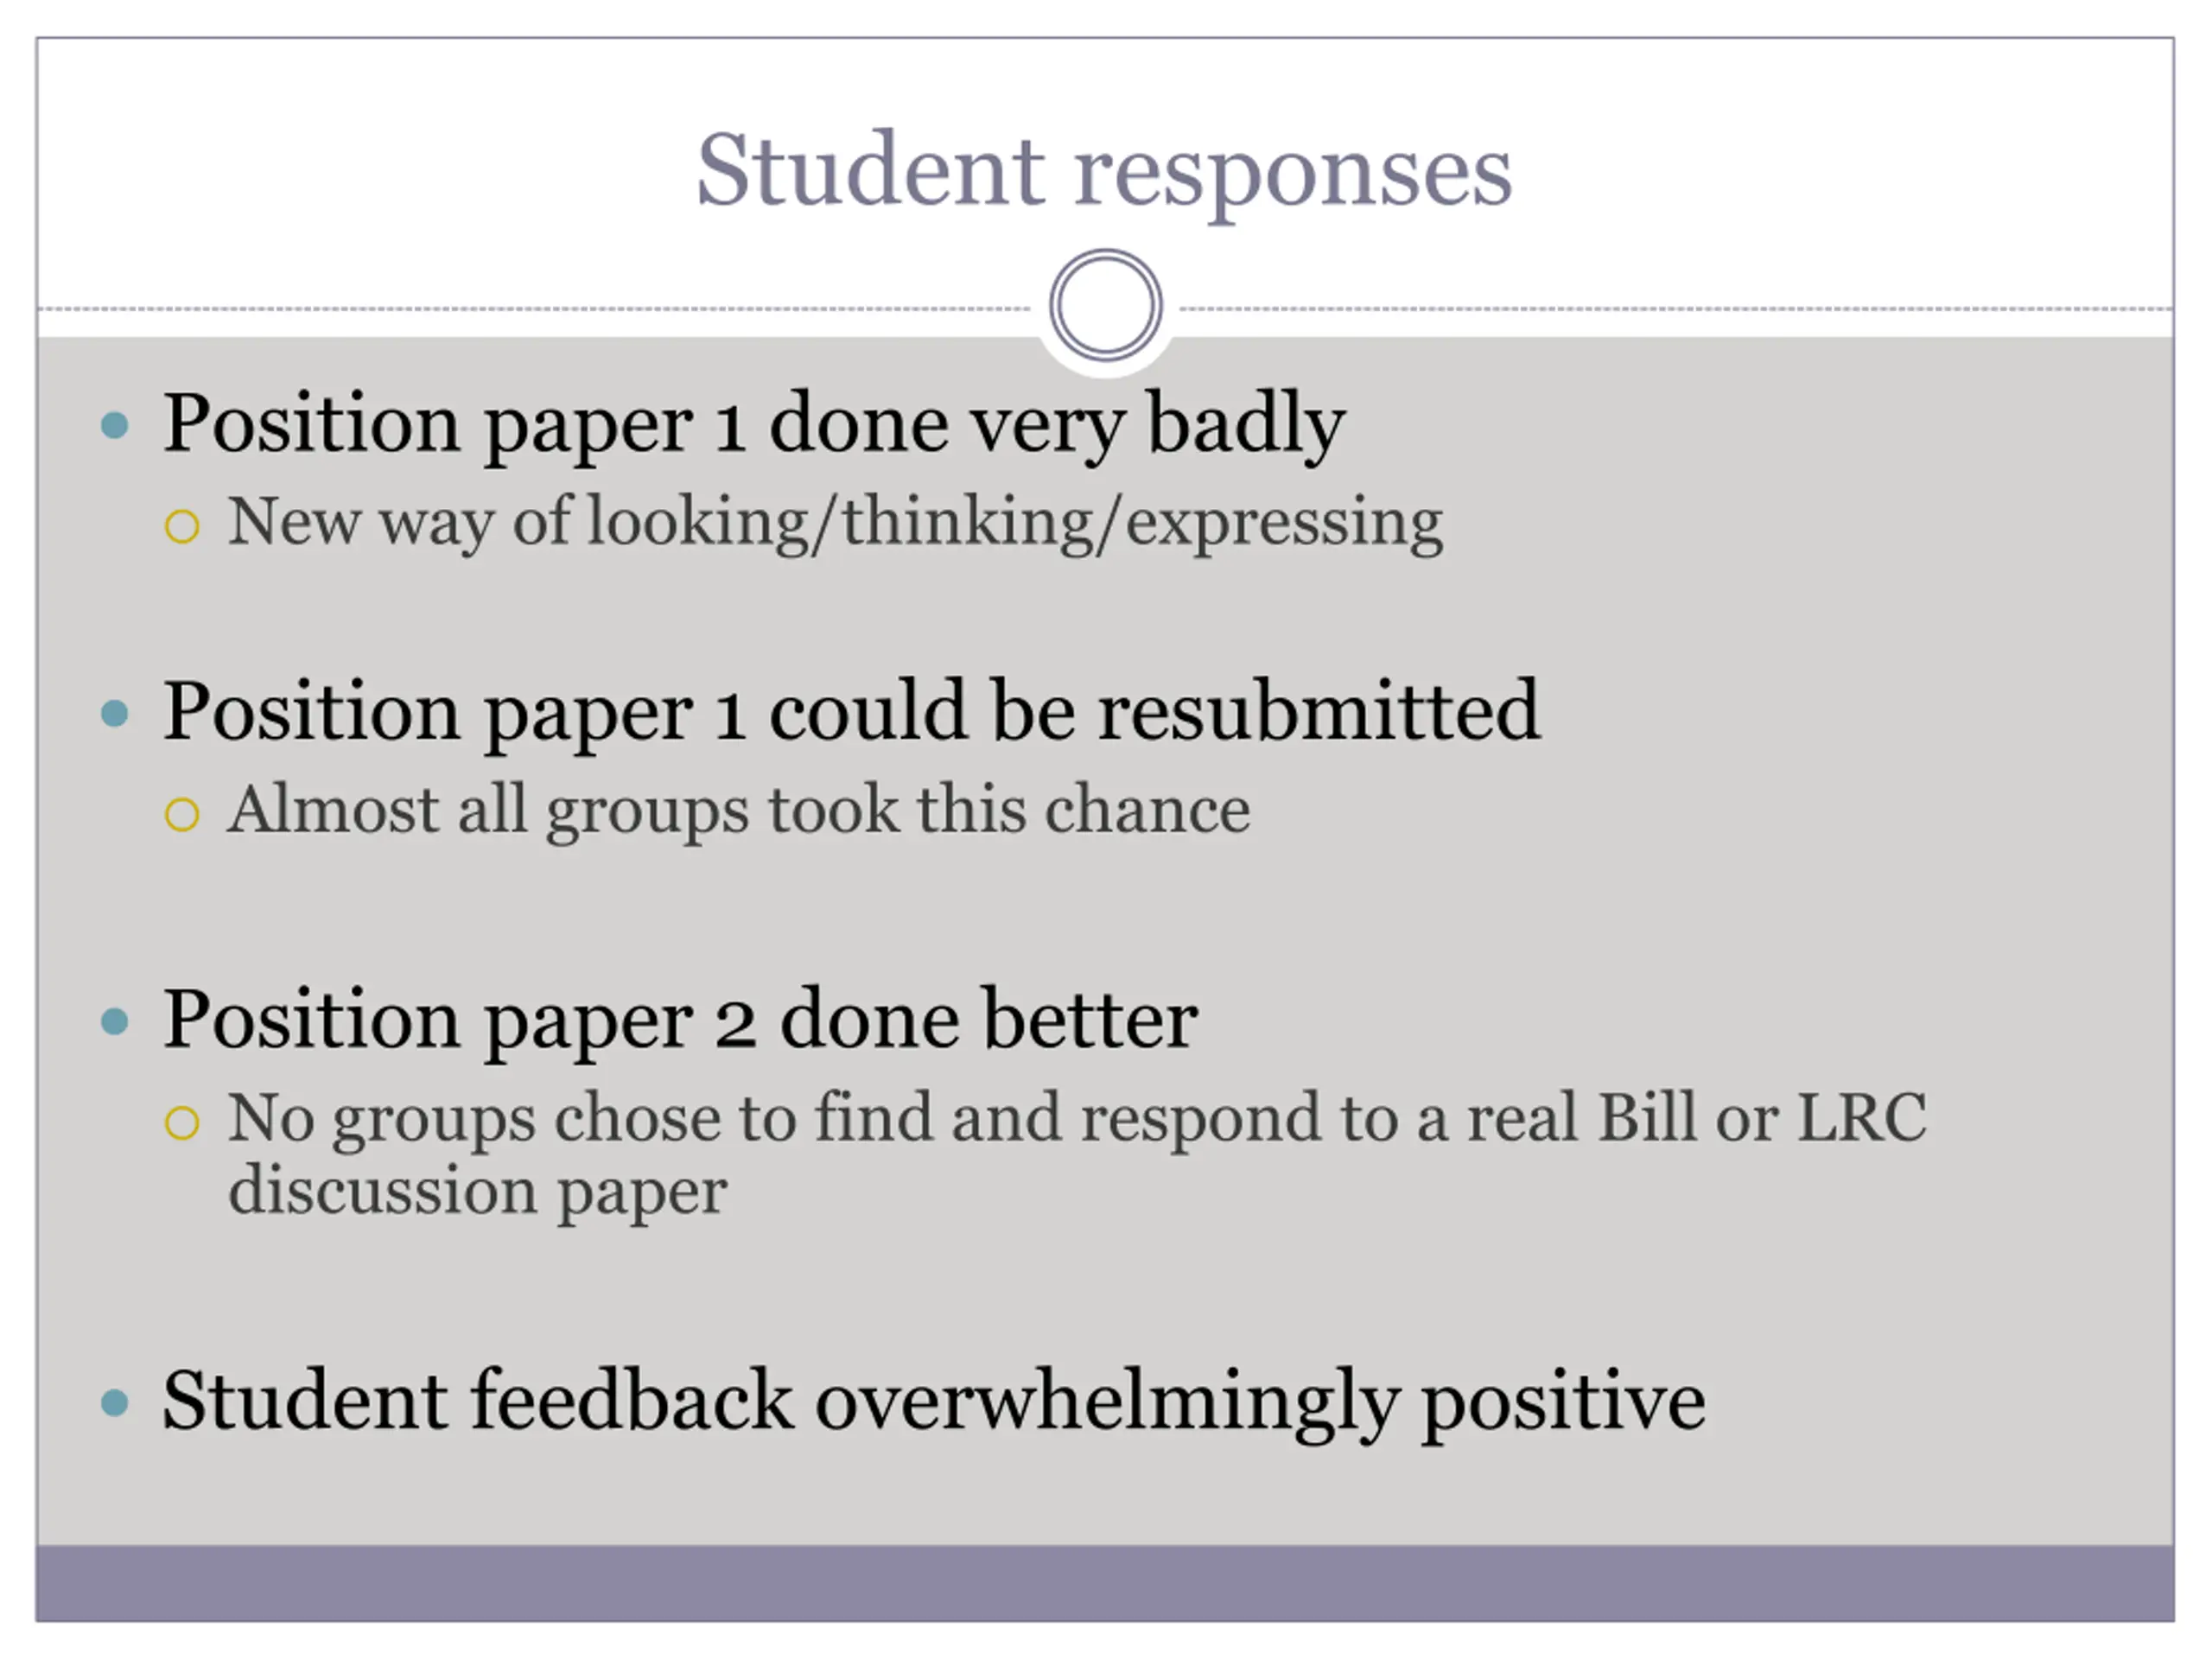Select the text "Position paper 2 done better"

tap(680, 1019)
